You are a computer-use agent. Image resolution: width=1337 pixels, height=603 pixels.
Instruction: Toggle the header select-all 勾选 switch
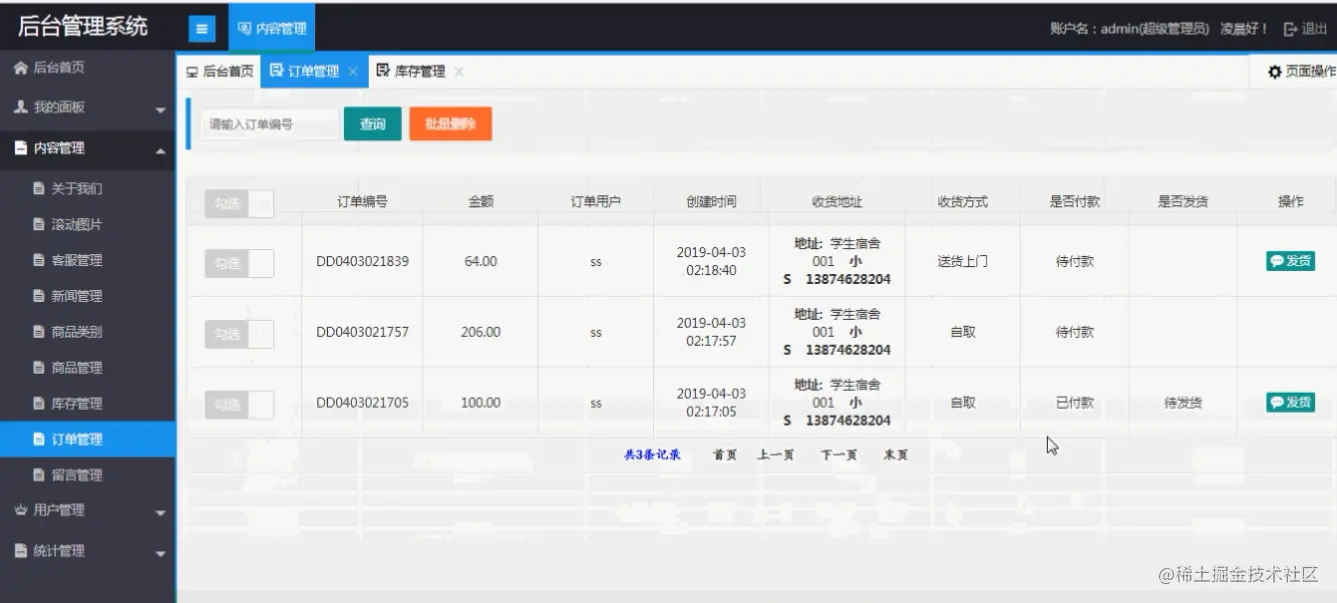coord(239,203)
